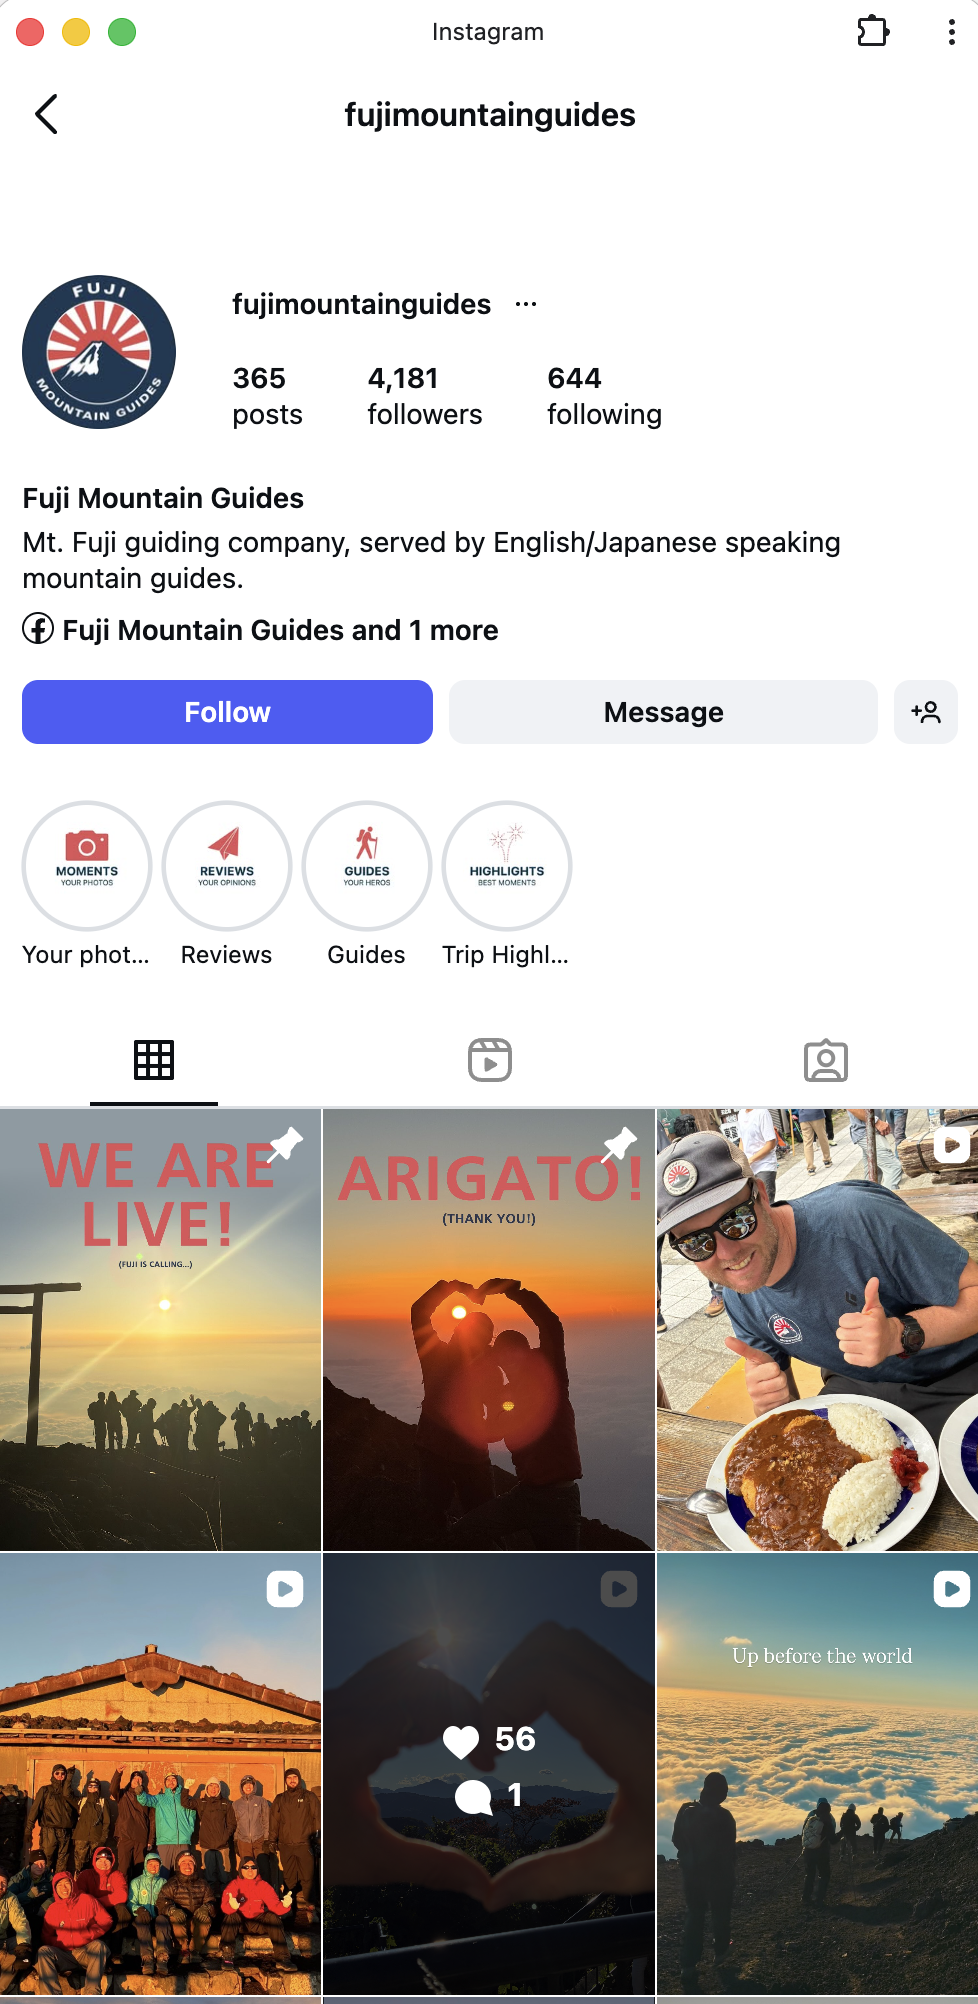The width and height of the screenshot is (978, 2004).
Task: Open the browser extensions puzzle icon
Action: click(x=873, y=31)
